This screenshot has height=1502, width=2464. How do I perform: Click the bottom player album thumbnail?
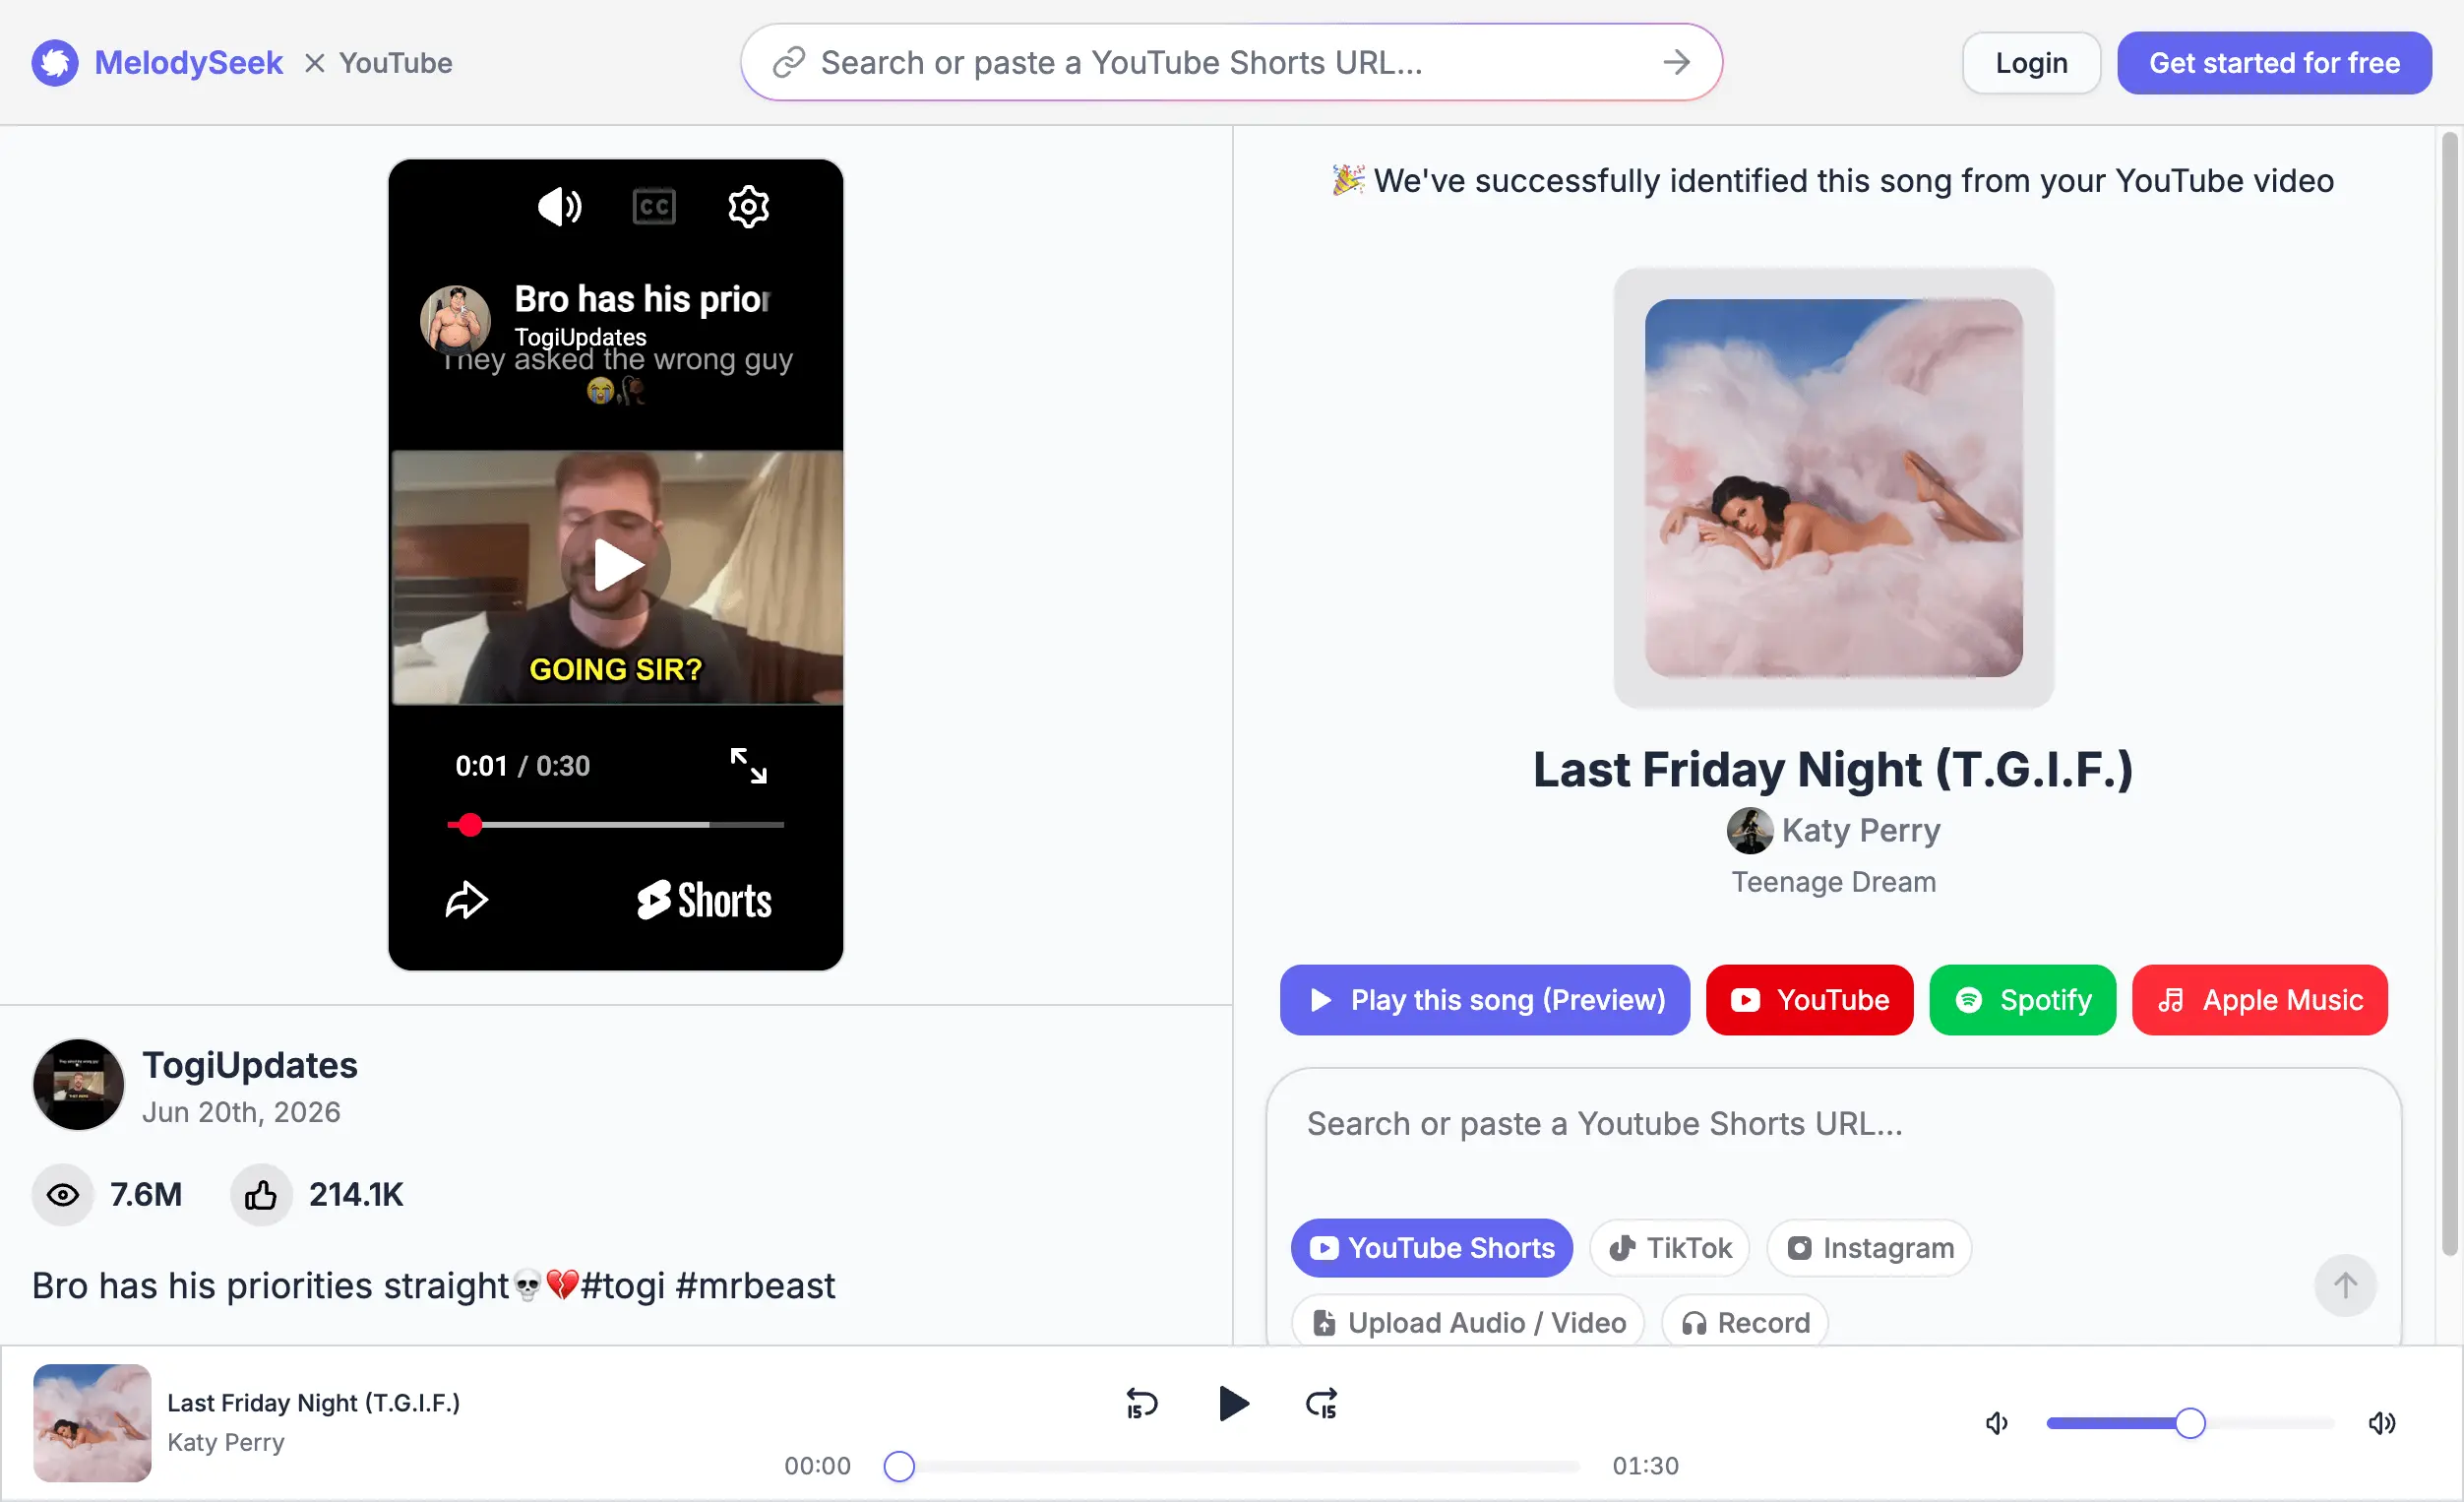[92, 1423]
